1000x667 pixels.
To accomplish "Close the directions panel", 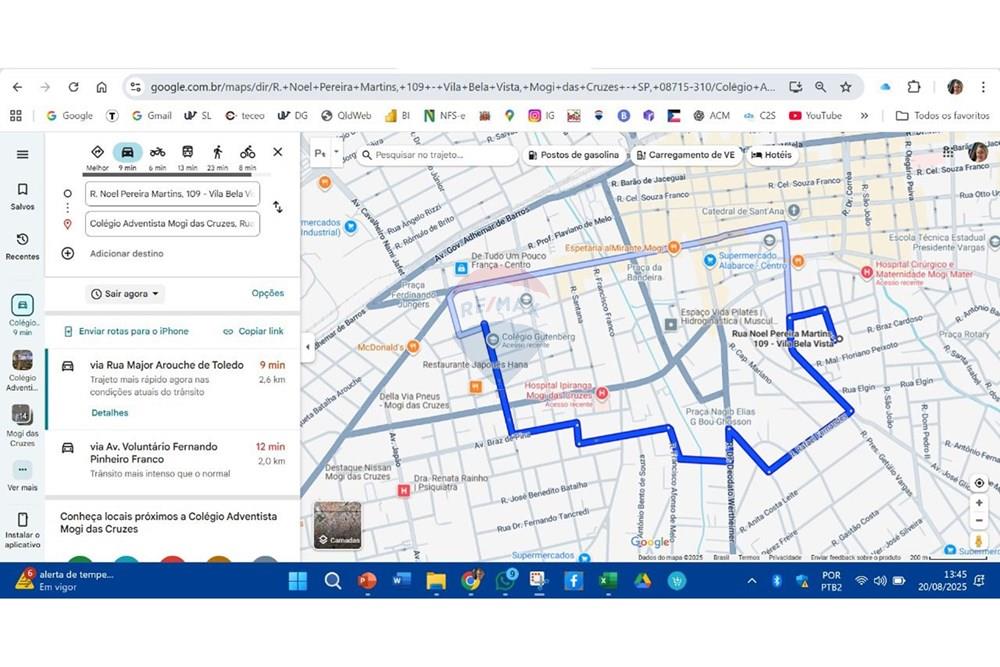I will click(278, 152).
